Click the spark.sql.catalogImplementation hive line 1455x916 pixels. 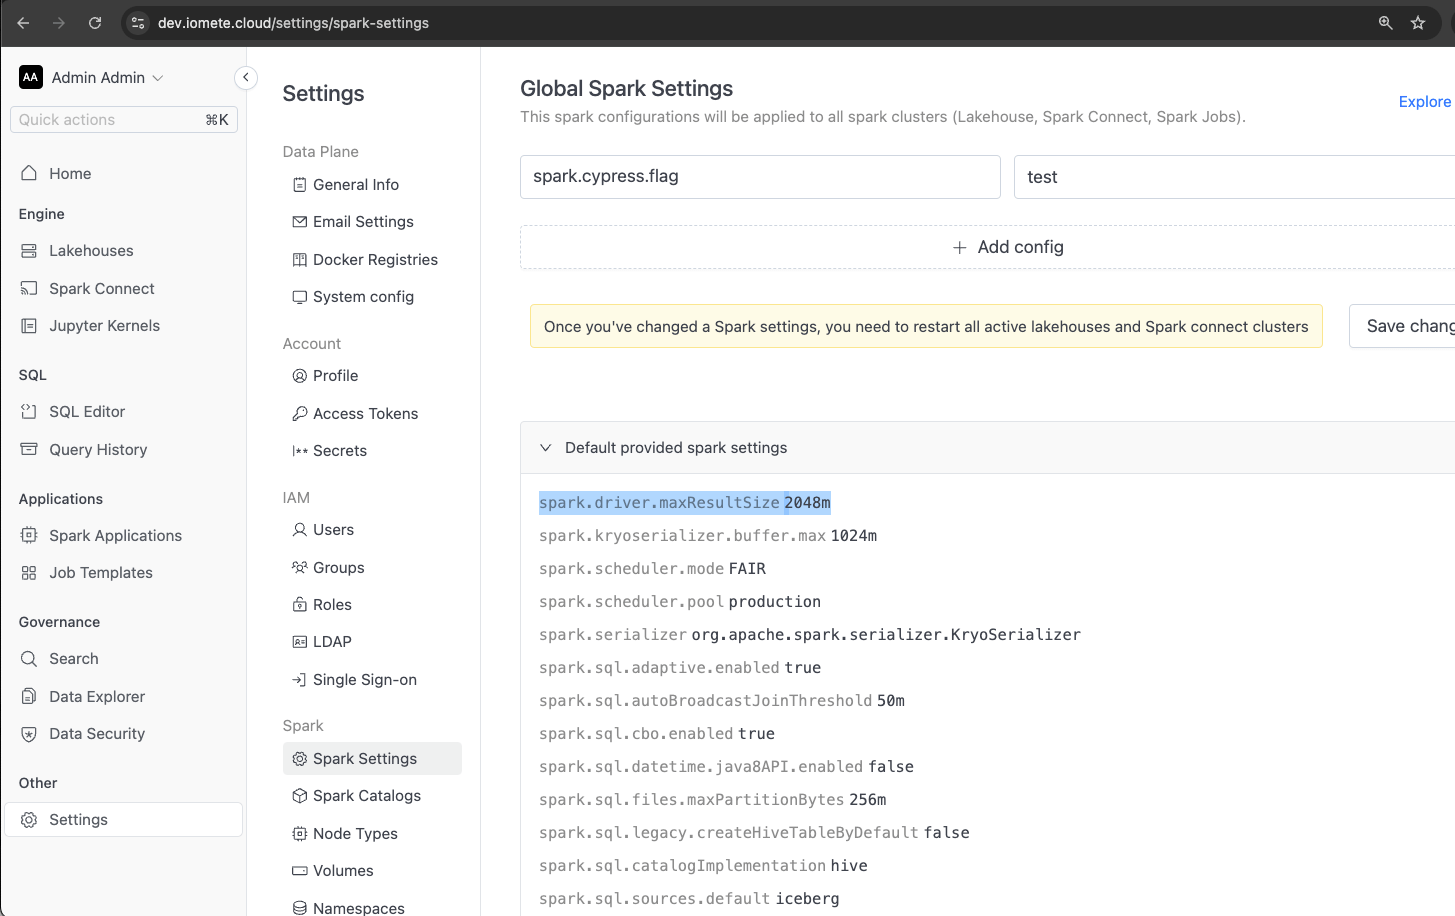pyautogui.click(x=703, y=866)
